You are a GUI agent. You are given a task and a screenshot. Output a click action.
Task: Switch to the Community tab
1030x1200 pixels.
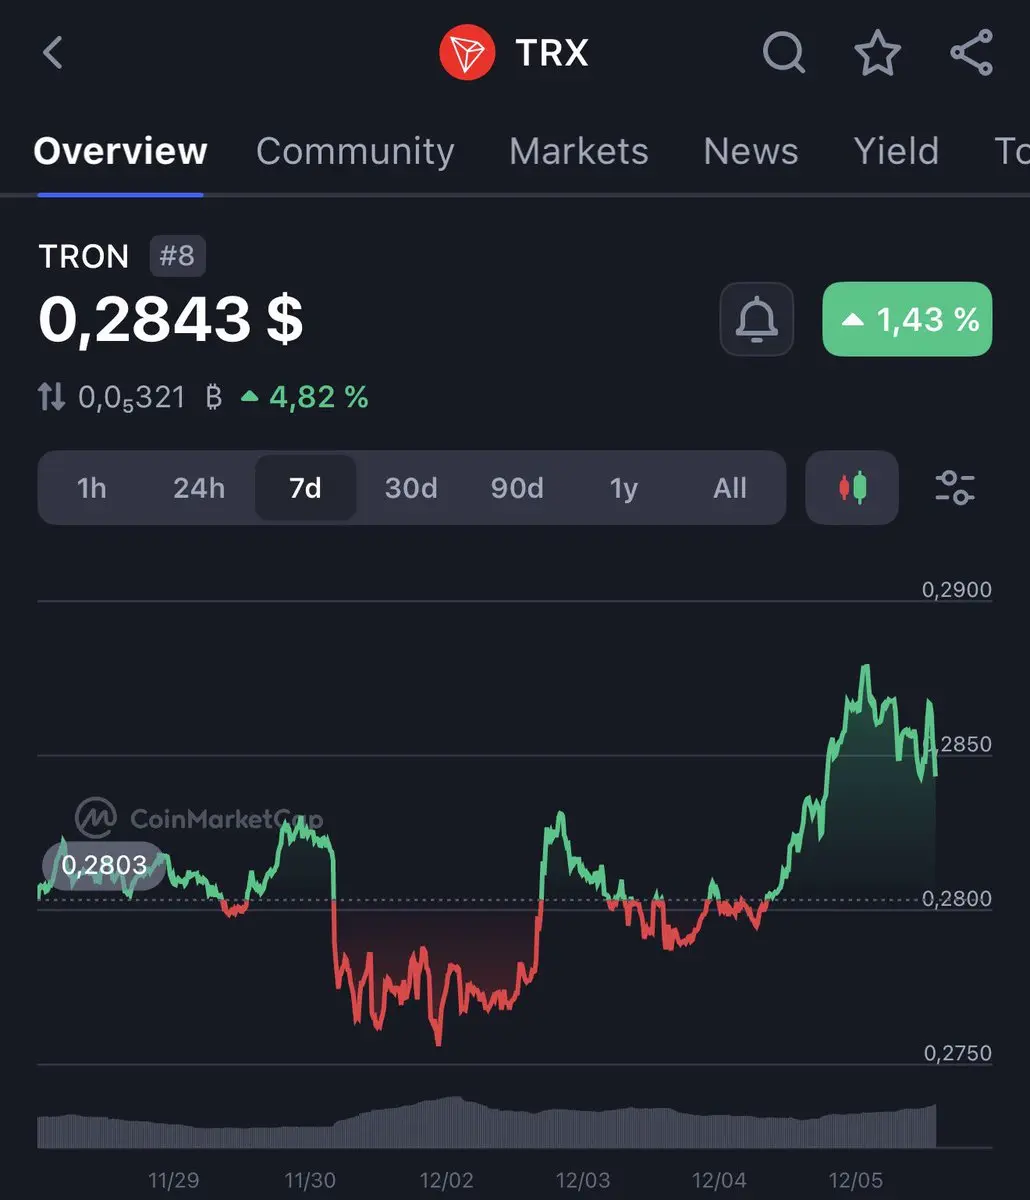(x=355, y=151)
